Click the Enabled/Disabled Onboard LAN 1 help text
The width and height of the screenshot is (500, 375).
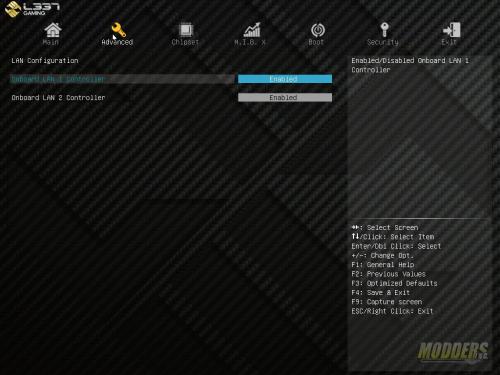pyautogui.click(x=410, y=65)
